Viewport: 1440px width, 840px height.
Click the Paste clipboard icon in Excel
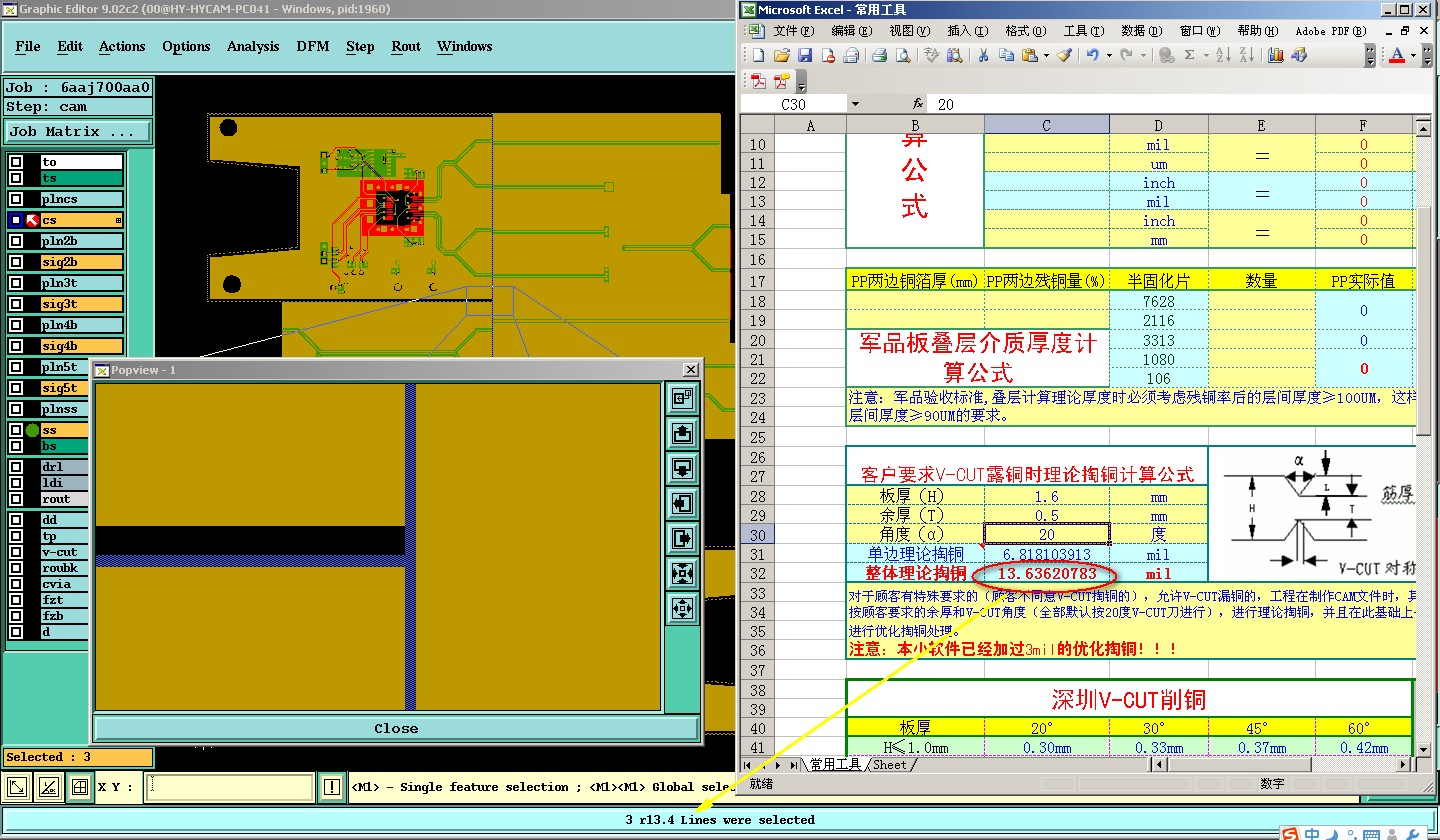click(1029, 56)
